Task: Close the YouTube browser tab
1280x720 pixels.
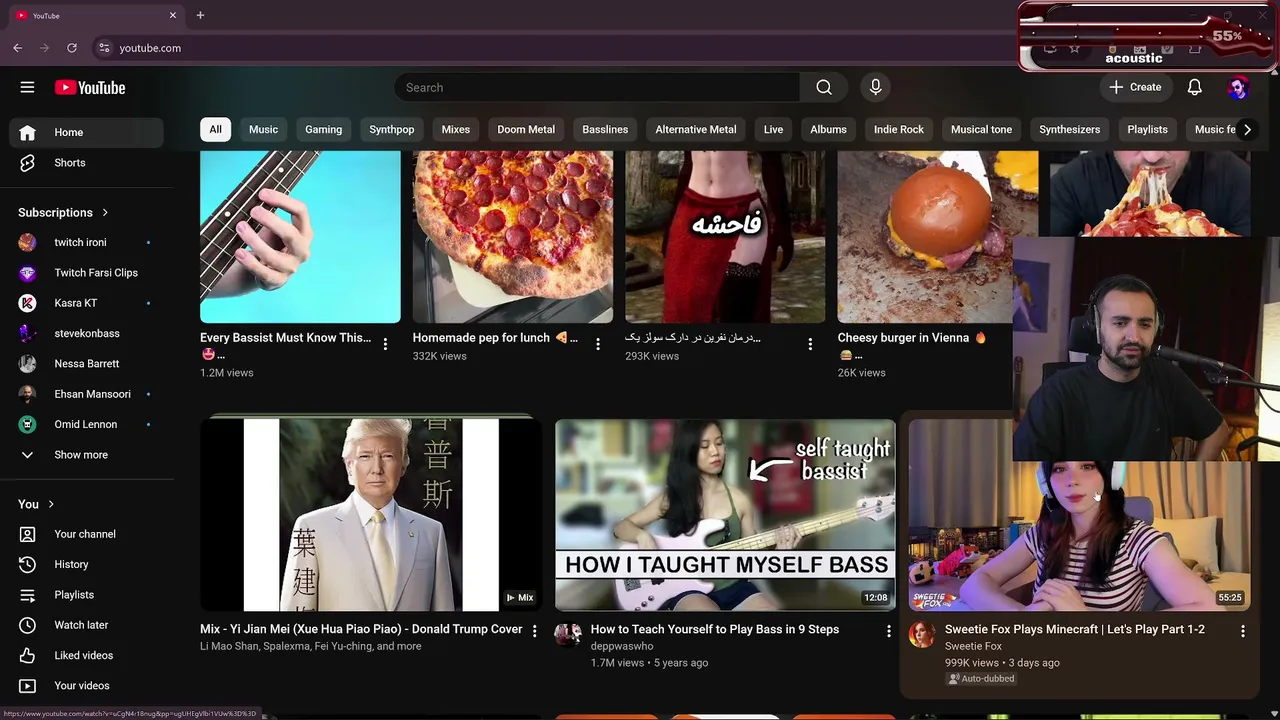Action: (x=172, y=15)
